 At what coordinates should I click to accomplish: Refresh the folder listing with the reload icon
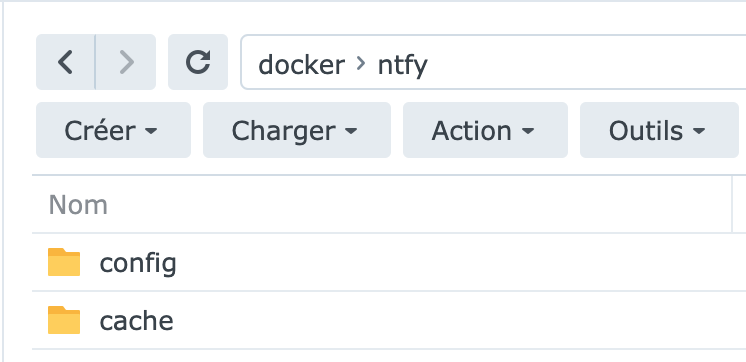198,62
